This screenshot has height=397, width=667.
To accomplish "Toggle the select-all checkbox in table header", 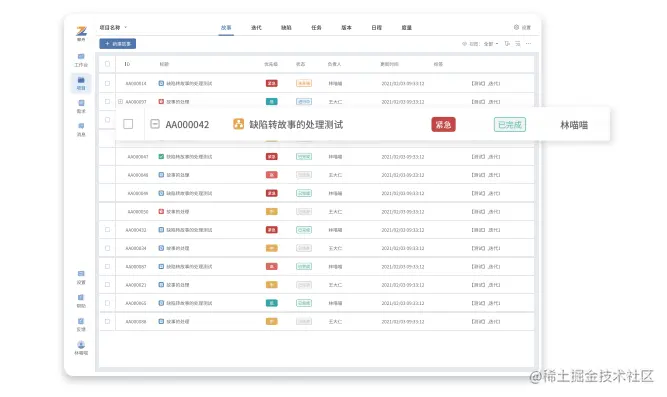I will [x=107, y=64].
